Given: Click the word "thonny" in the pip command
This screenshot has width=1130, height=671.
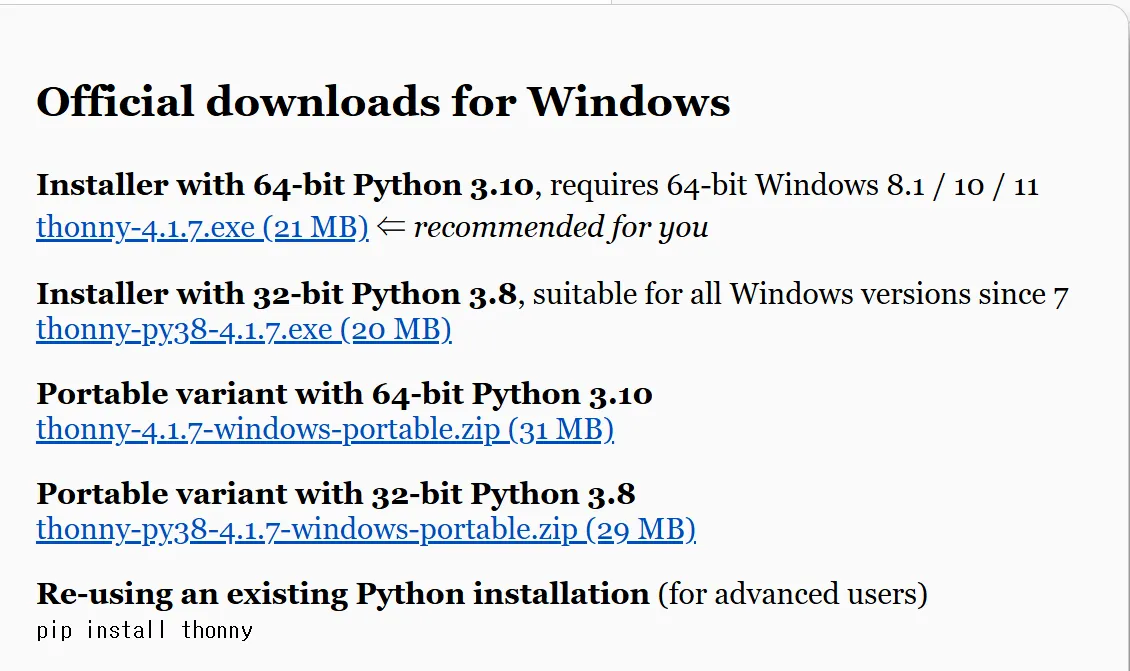Looking at the screenshot, I should point(217,630).
